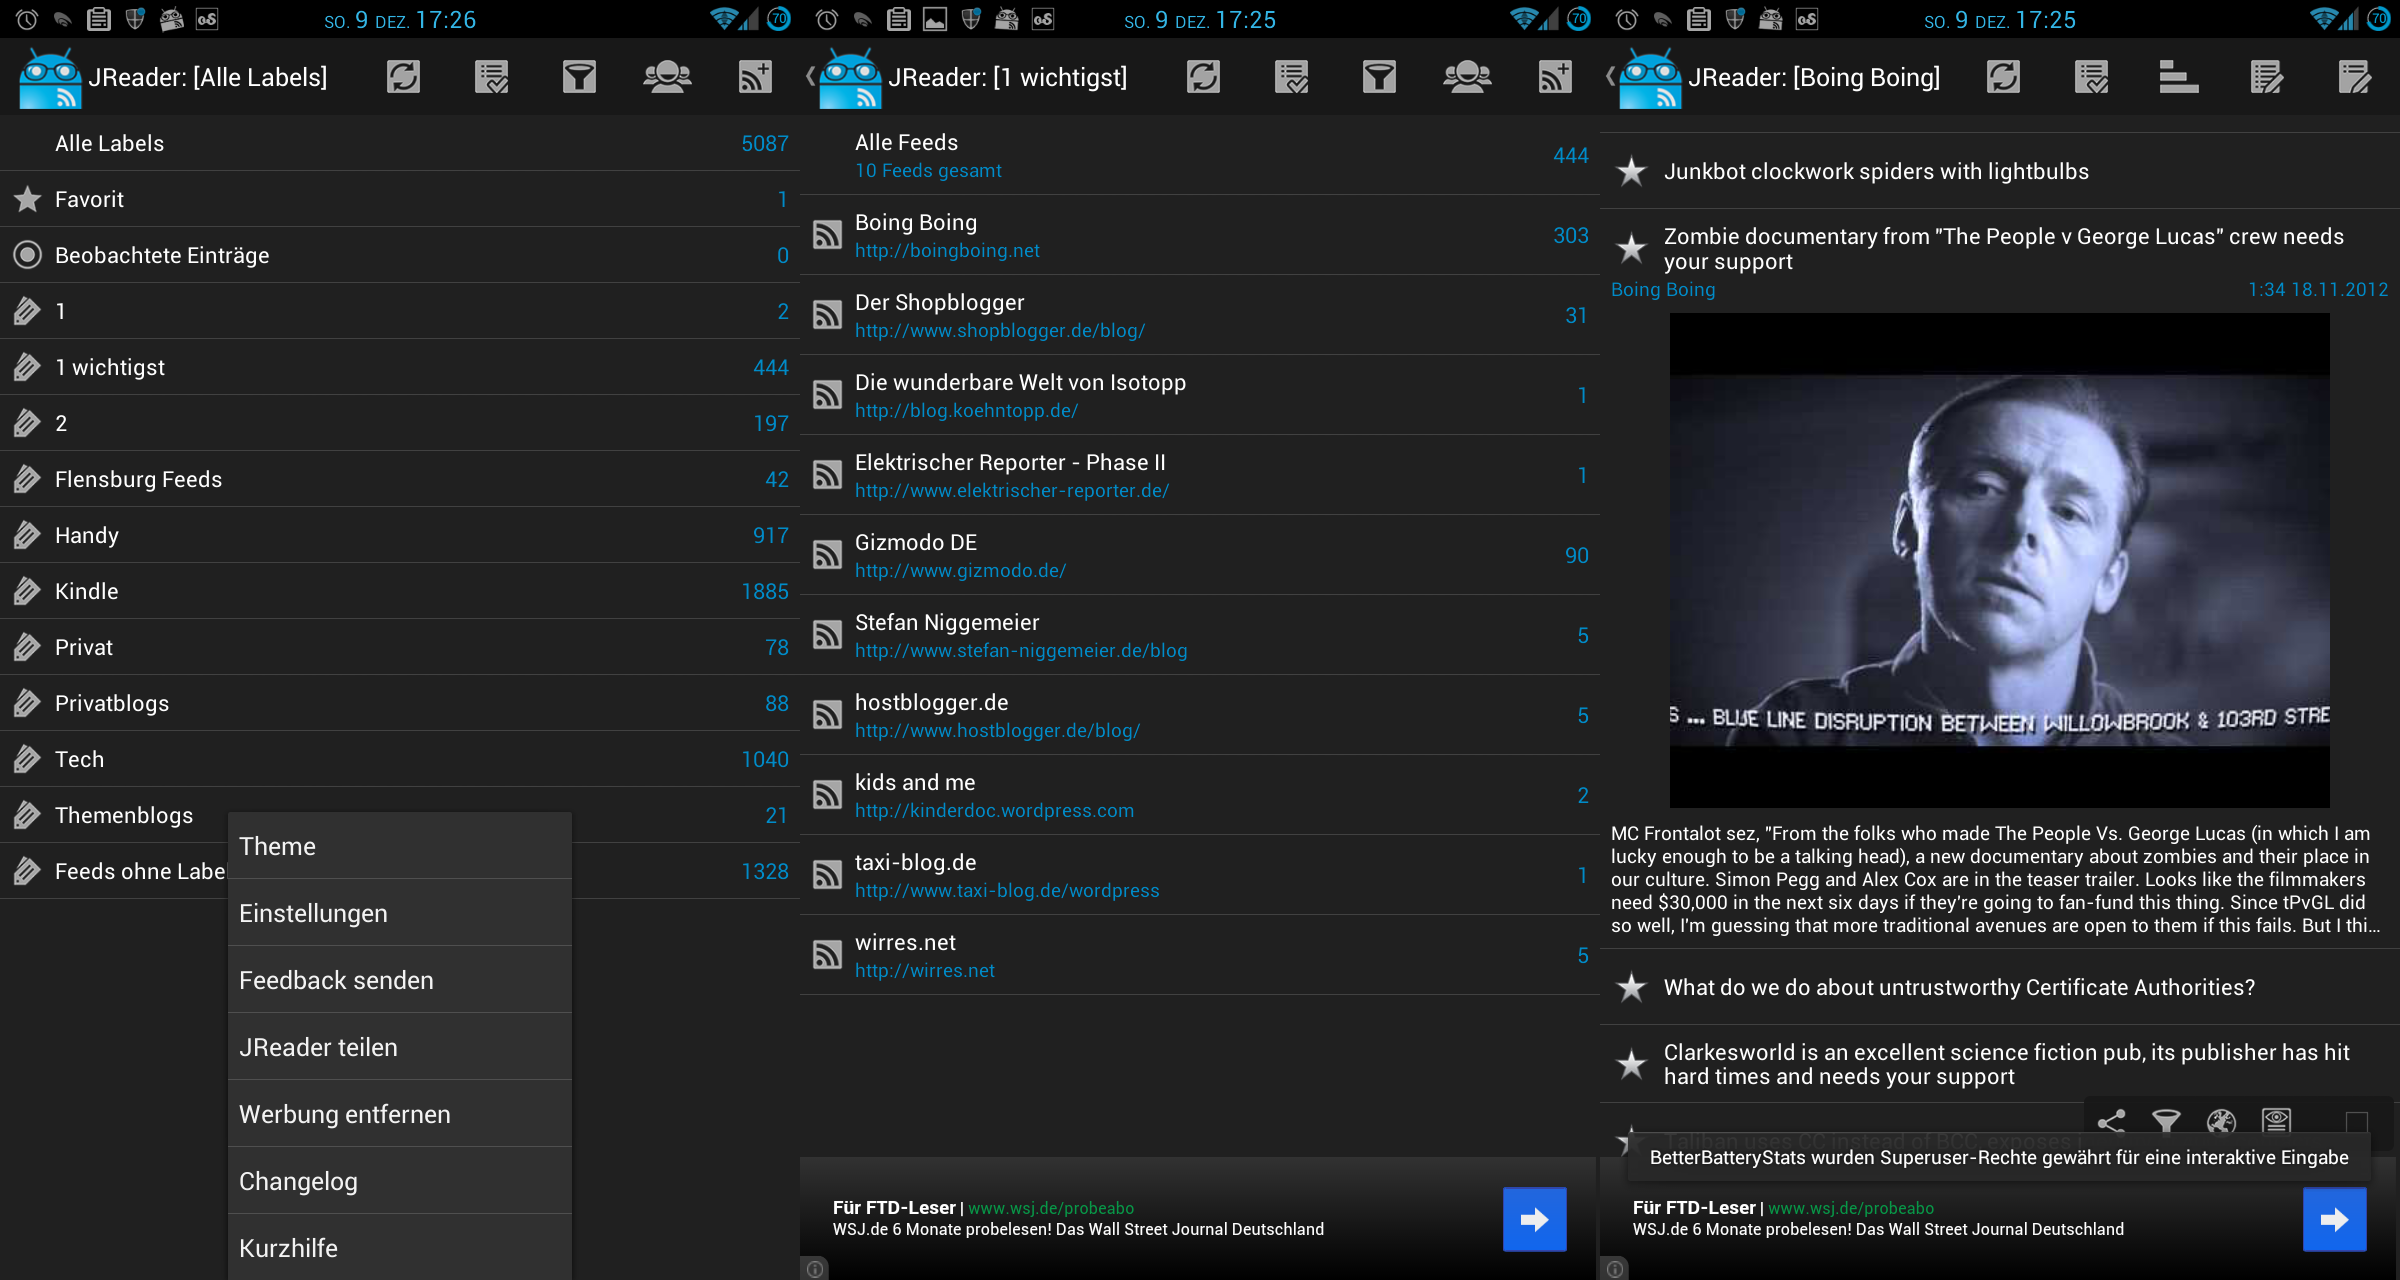This screenshot has width=2400, height=1280.
Task: Open Changelog from the overflow menu
Action: point(400,1181)
